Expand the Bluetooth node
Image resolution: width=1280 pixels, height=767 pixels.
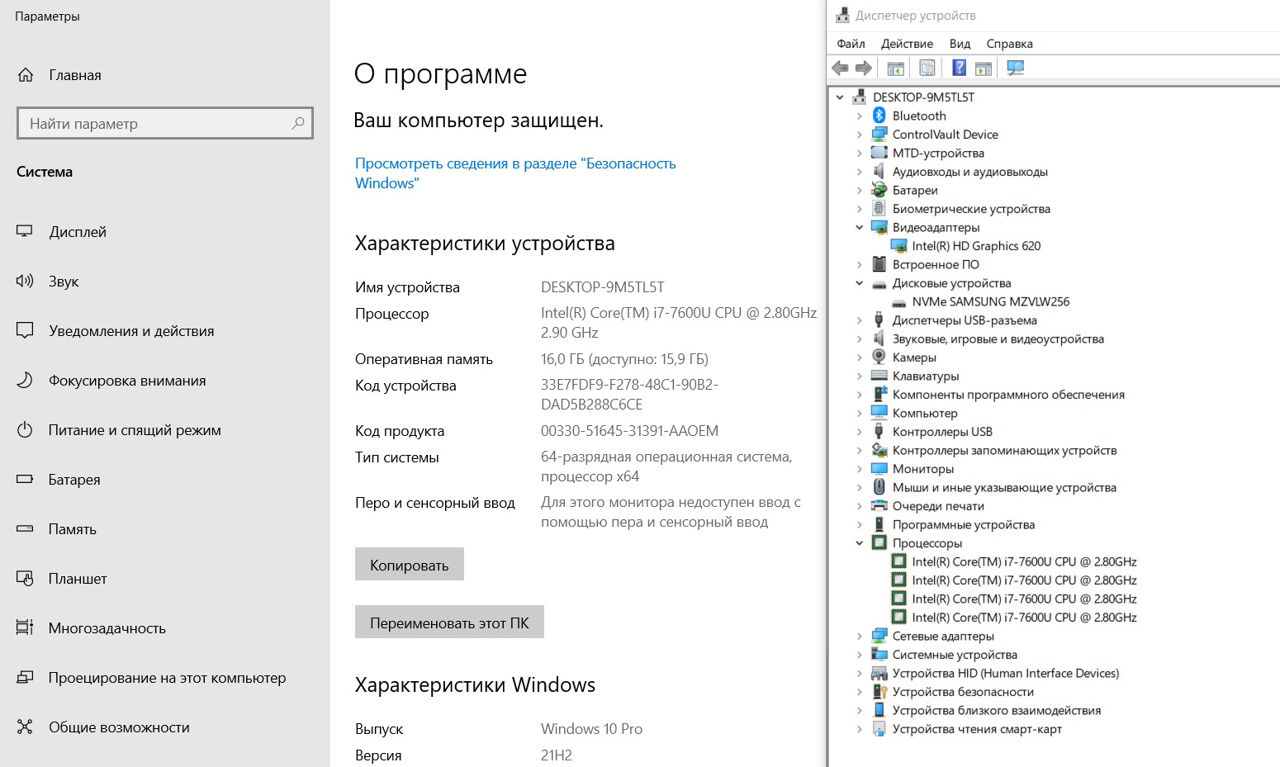click(859, 116)
